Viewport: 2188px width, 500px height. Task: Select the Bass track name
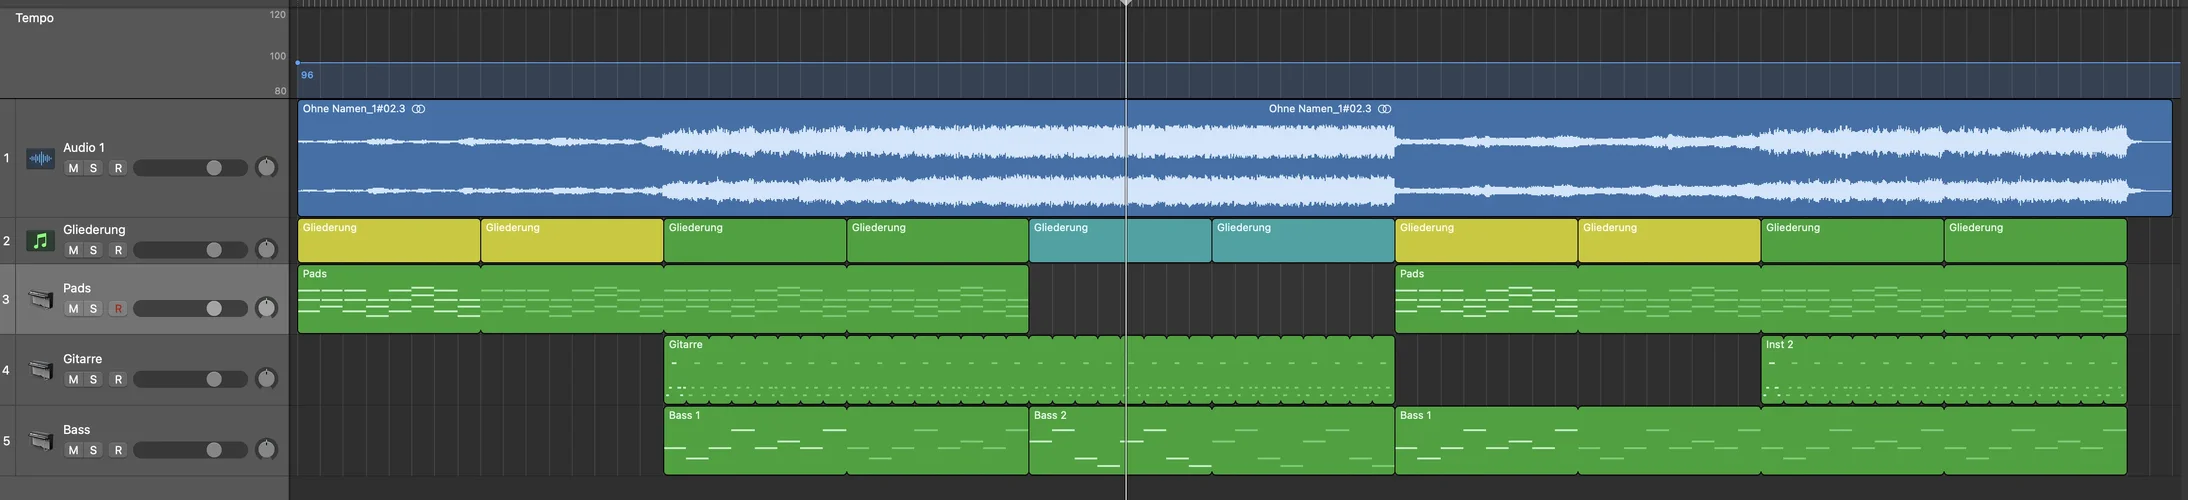pyautogui.click(x=76, y=430)
